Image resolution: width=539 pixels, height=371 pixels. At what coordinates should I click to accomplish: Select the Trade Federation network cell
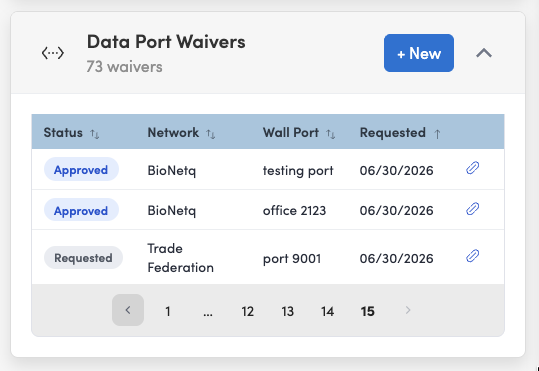click(x=180, y=258)
